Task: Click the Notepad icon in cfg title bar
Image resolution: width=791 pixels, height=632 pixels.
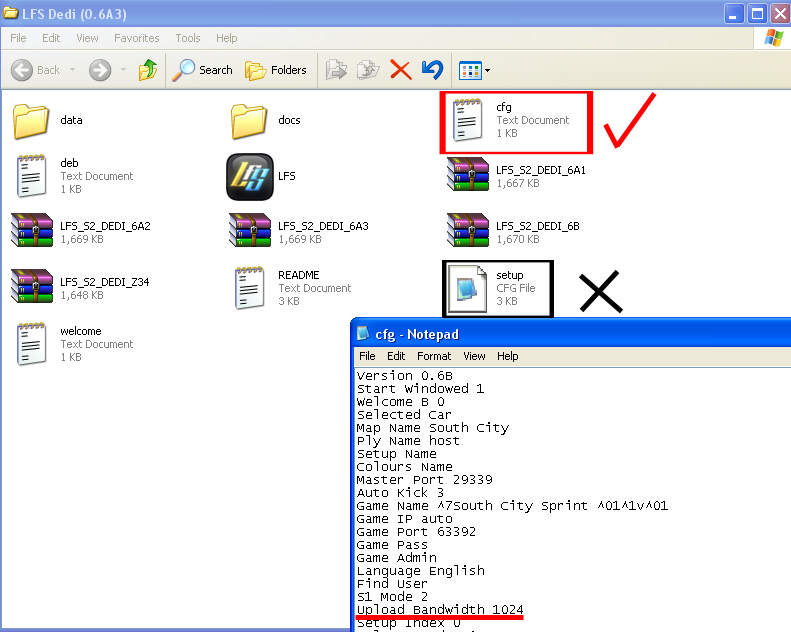Action: click(x=363, y=333)
